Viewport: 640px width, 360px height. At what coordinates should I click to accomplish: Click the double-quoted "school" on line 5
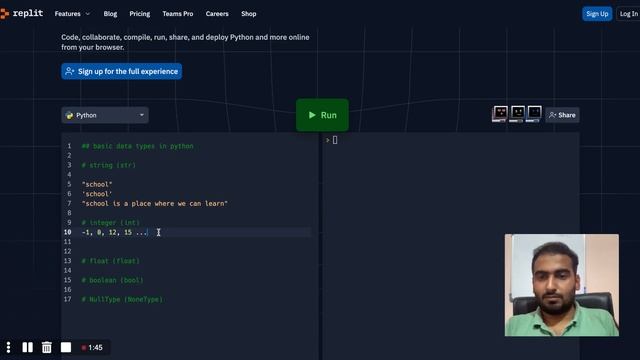click(97, 184)
